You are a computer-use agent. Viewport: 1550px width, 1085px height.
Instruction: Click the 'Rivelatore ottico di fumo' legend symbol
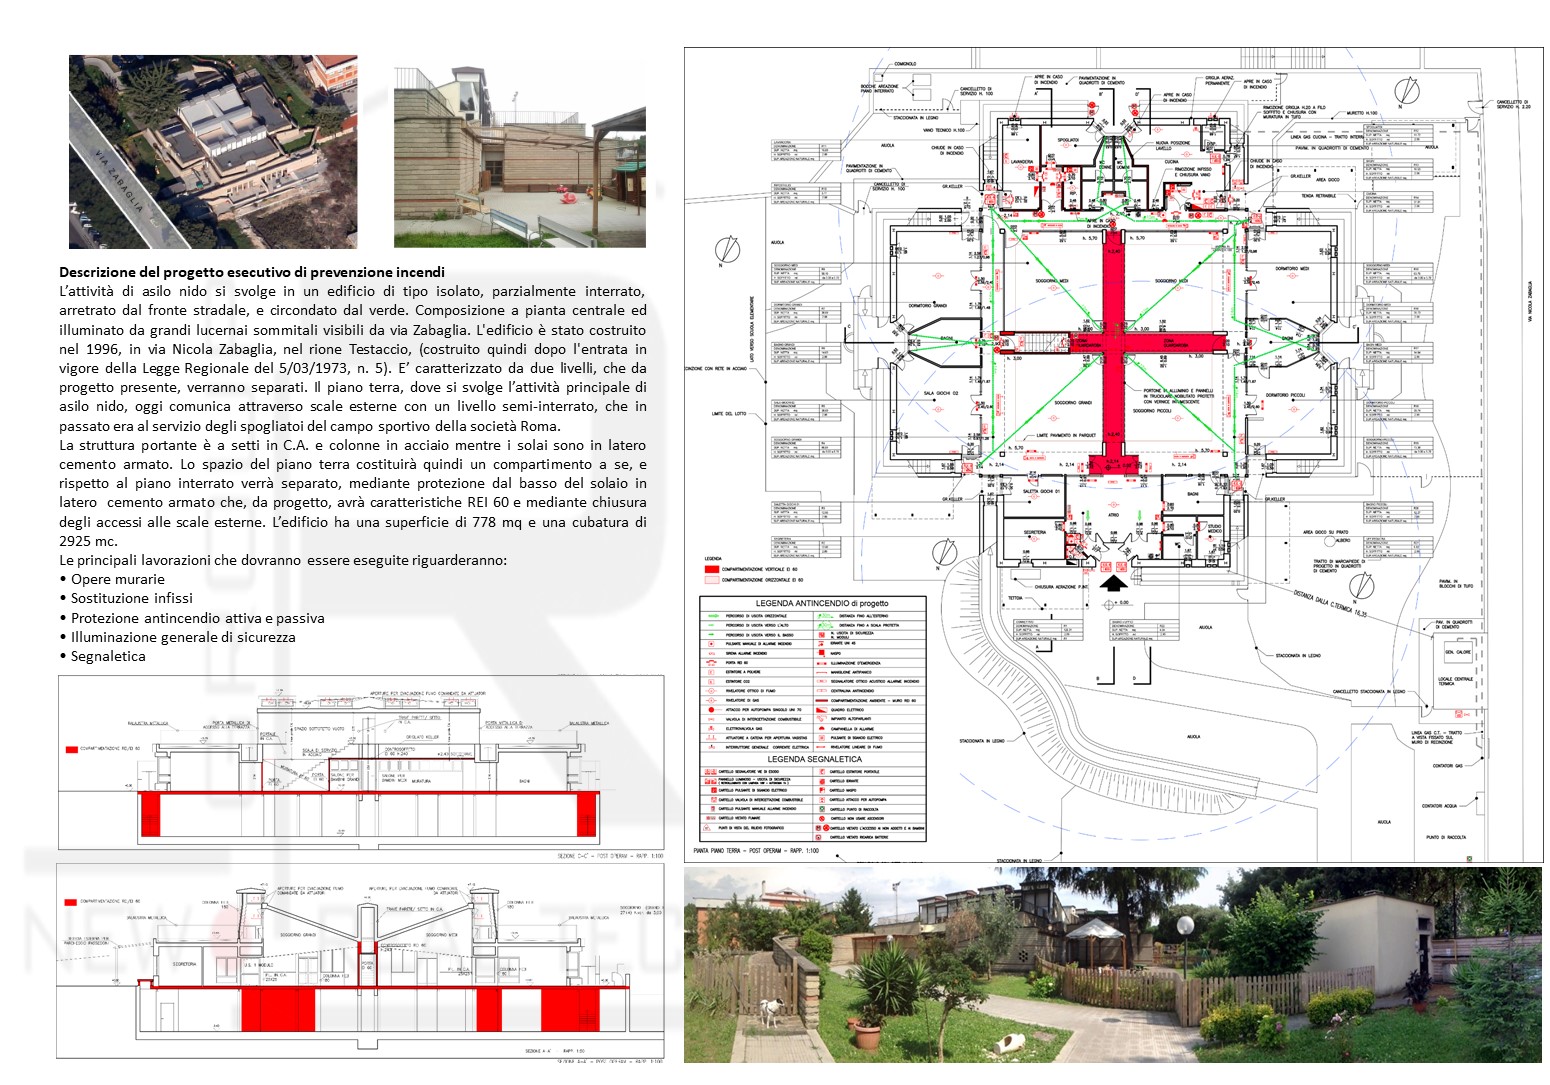coord(711,691)
